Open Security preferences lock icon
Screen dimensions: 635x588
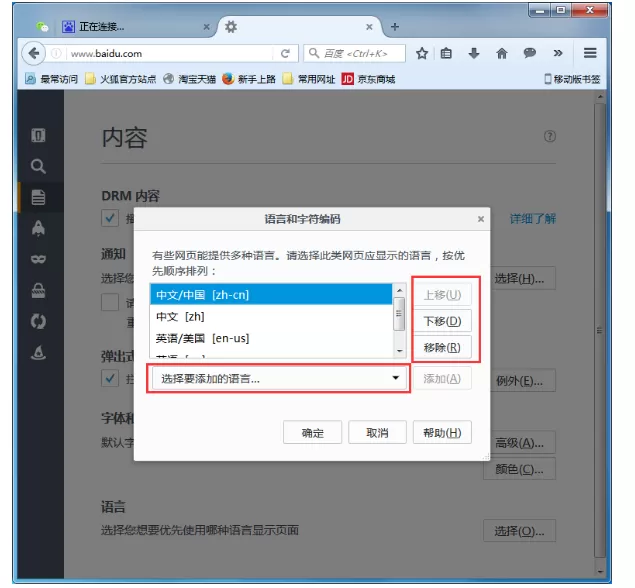click(38, 290)
